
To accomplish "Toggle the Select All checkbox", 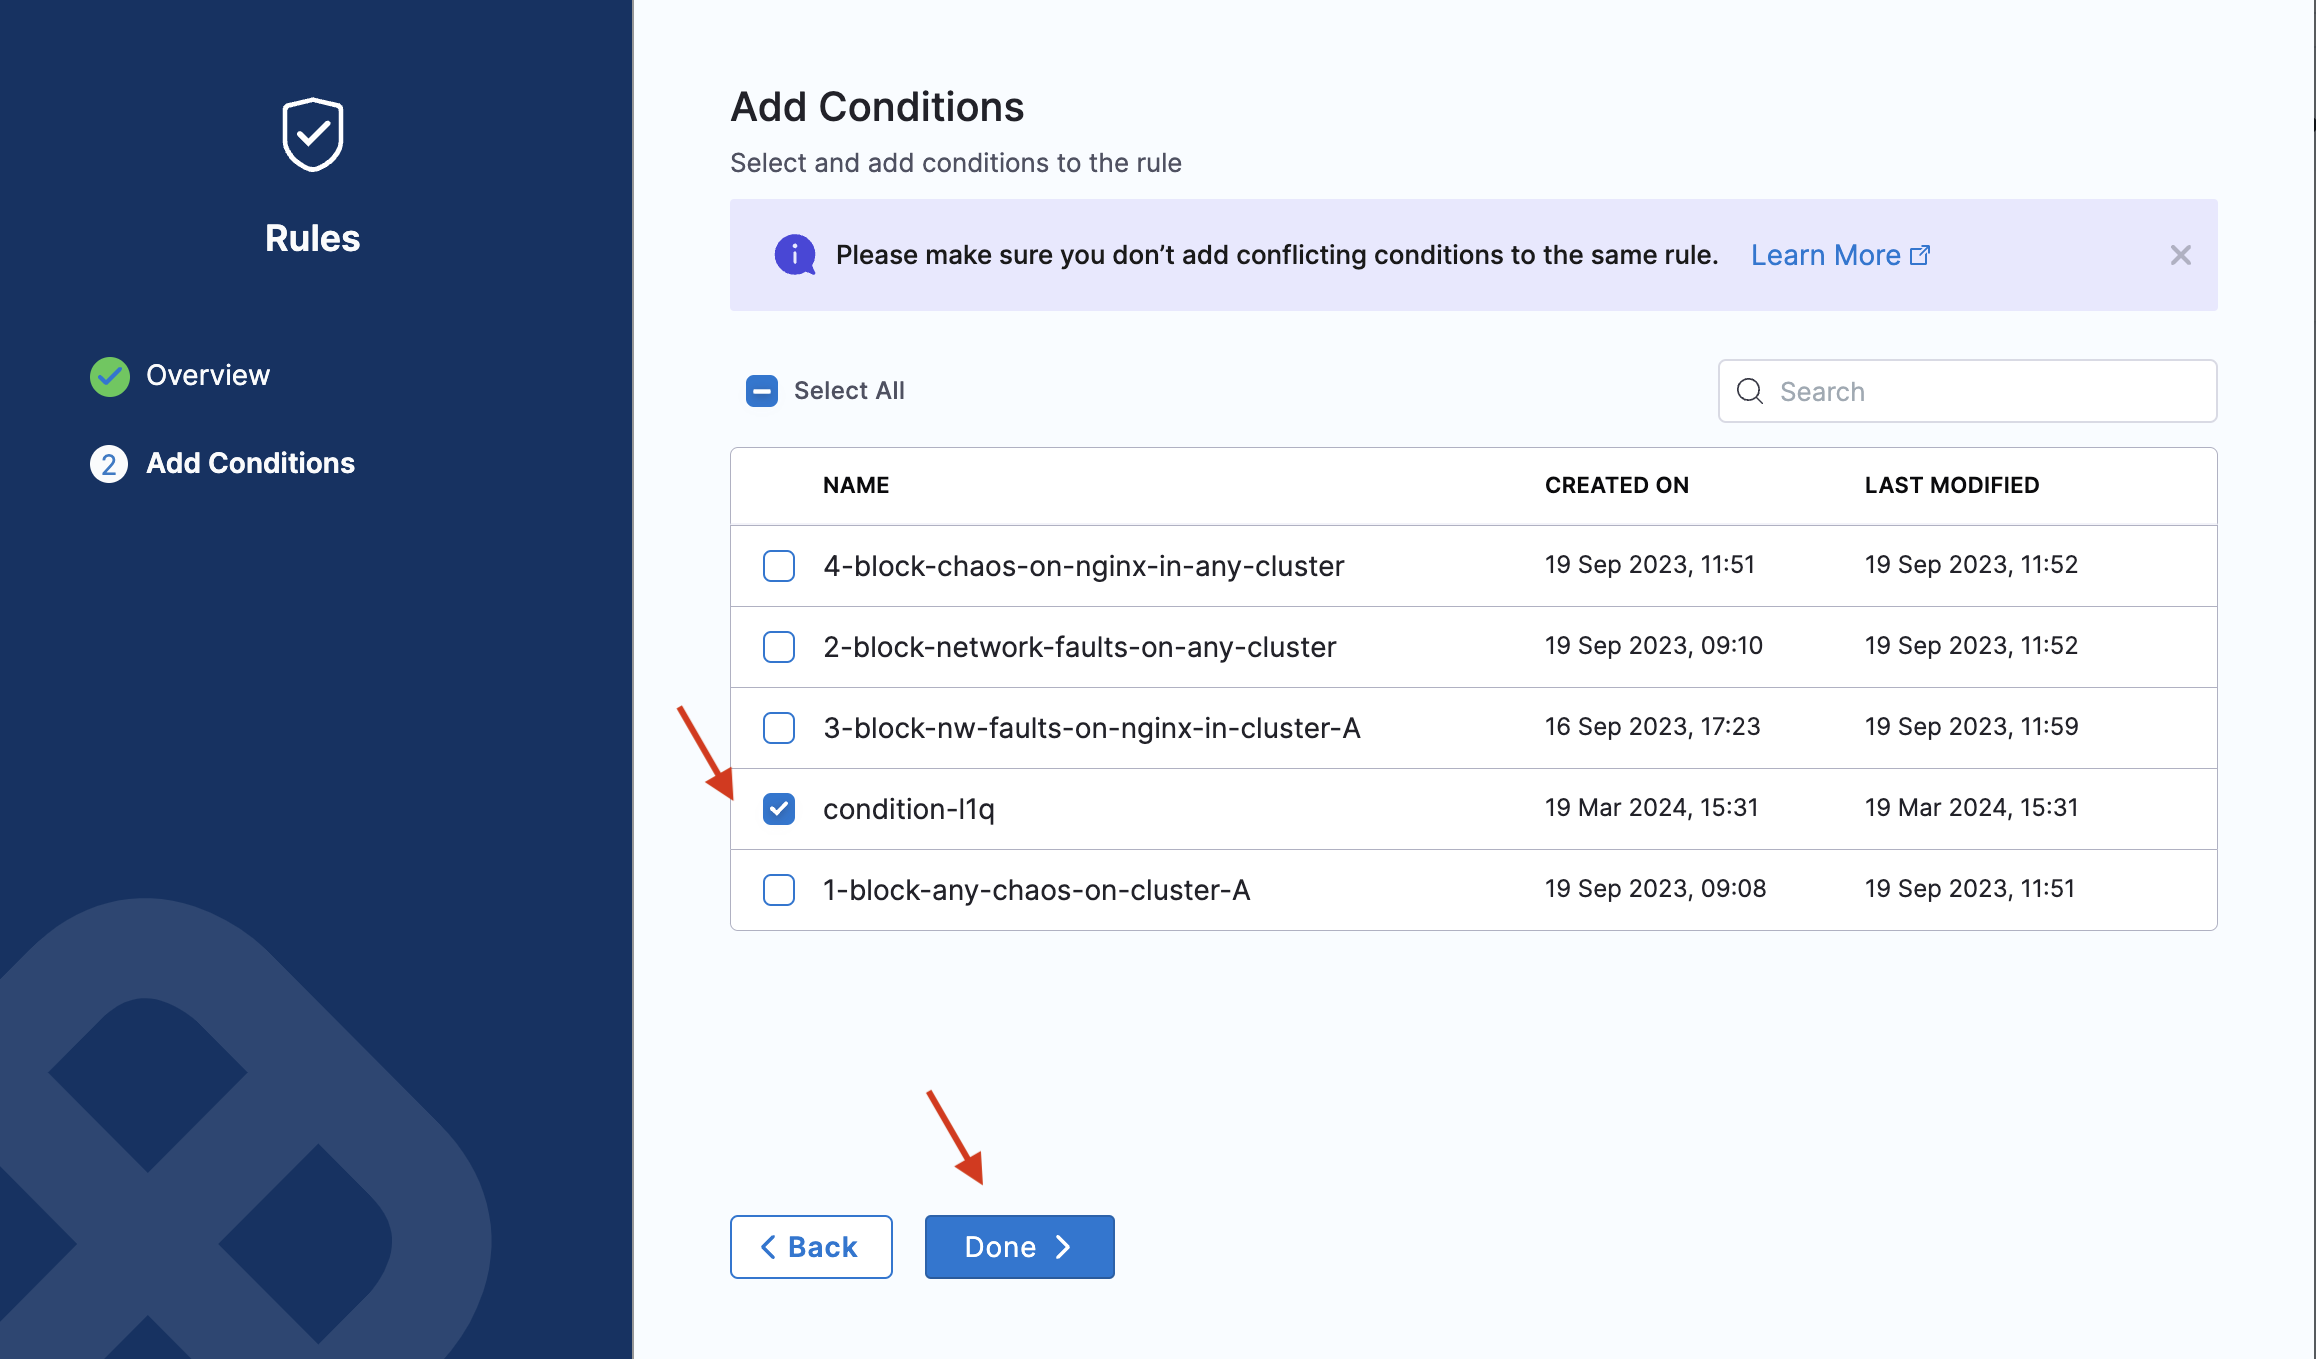I will click(762, 391).
